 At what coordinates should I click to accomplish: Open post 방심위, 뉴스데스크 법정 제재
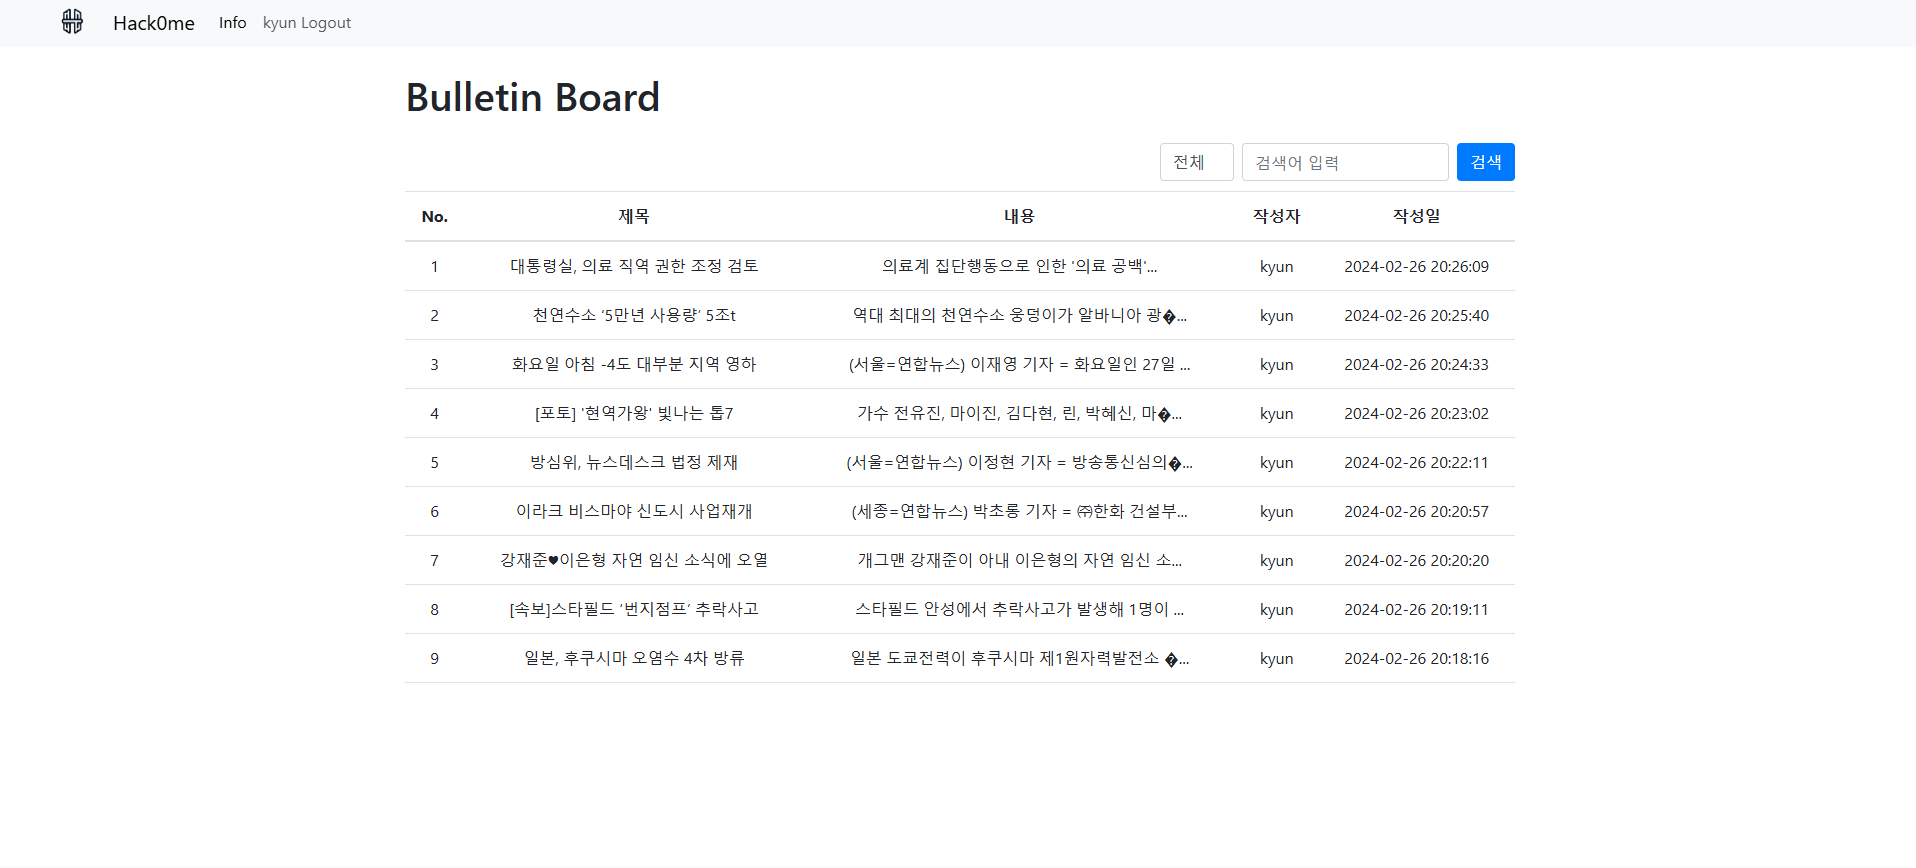[x=634, y=462]
